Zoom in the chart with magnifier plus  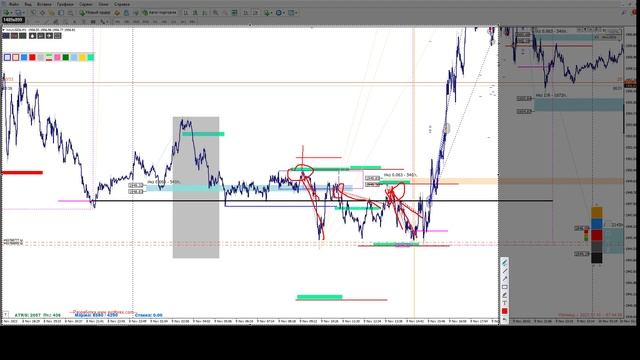(x=215, y=13)
